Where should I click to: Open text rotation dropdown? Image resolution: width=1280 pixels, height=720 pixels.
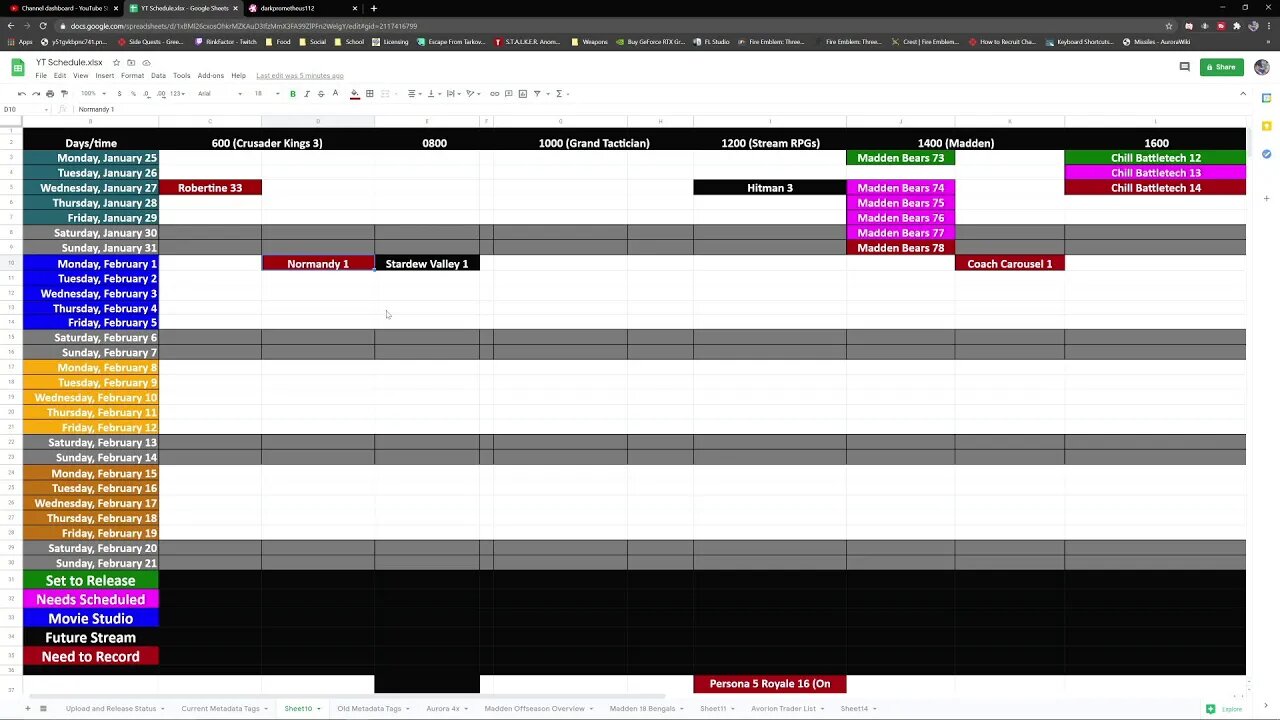coord(472,94)
